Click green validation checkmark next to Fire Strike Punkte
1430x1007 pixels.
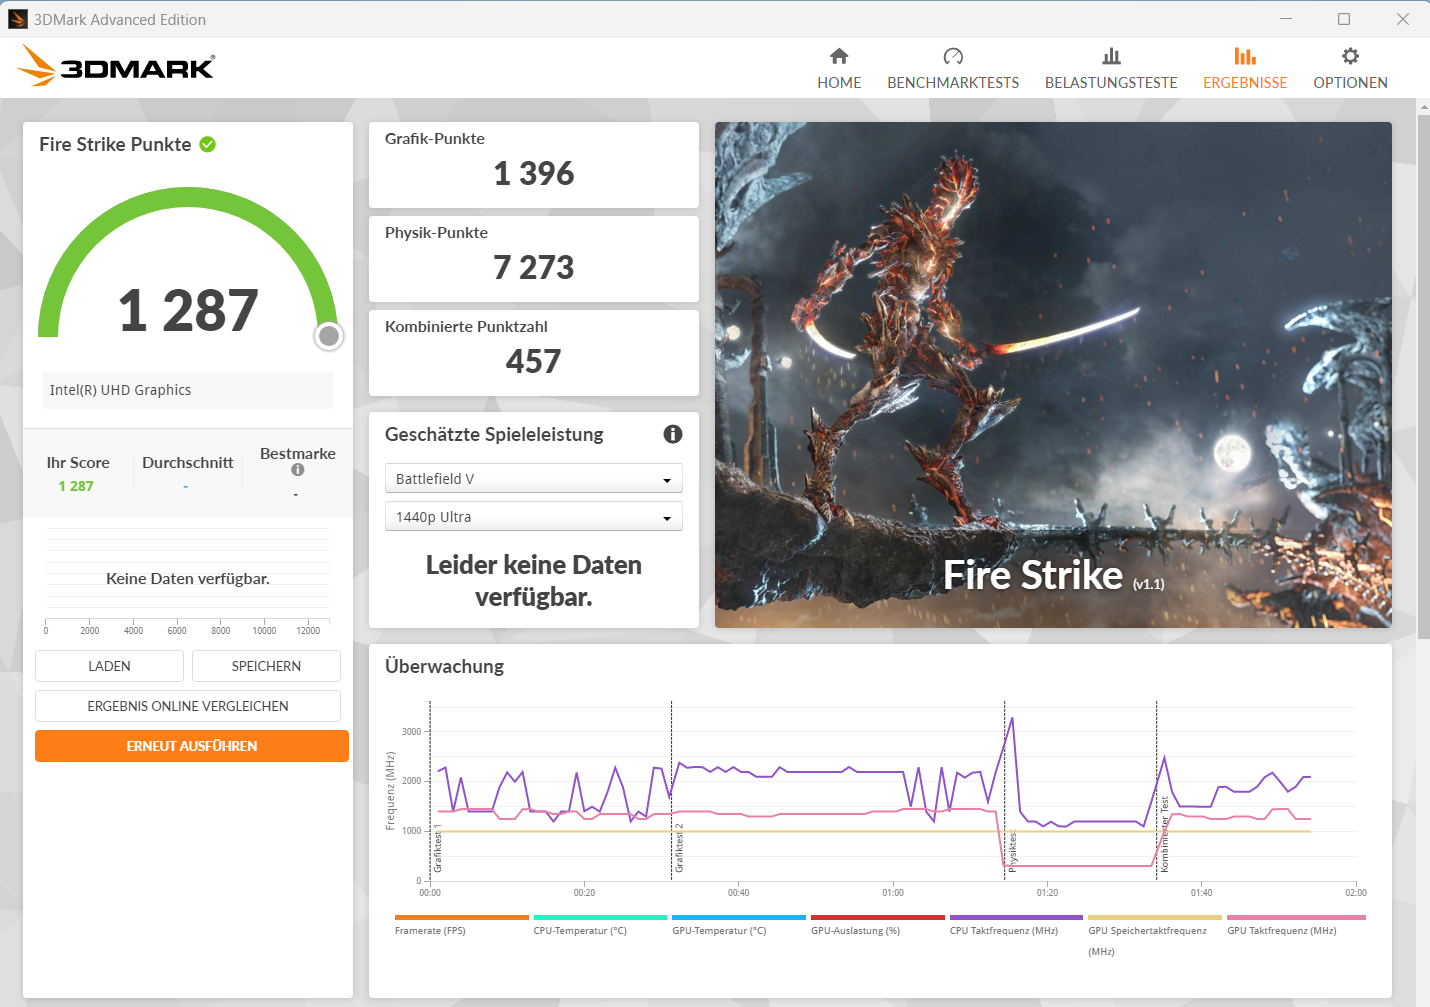pos(208,144)
